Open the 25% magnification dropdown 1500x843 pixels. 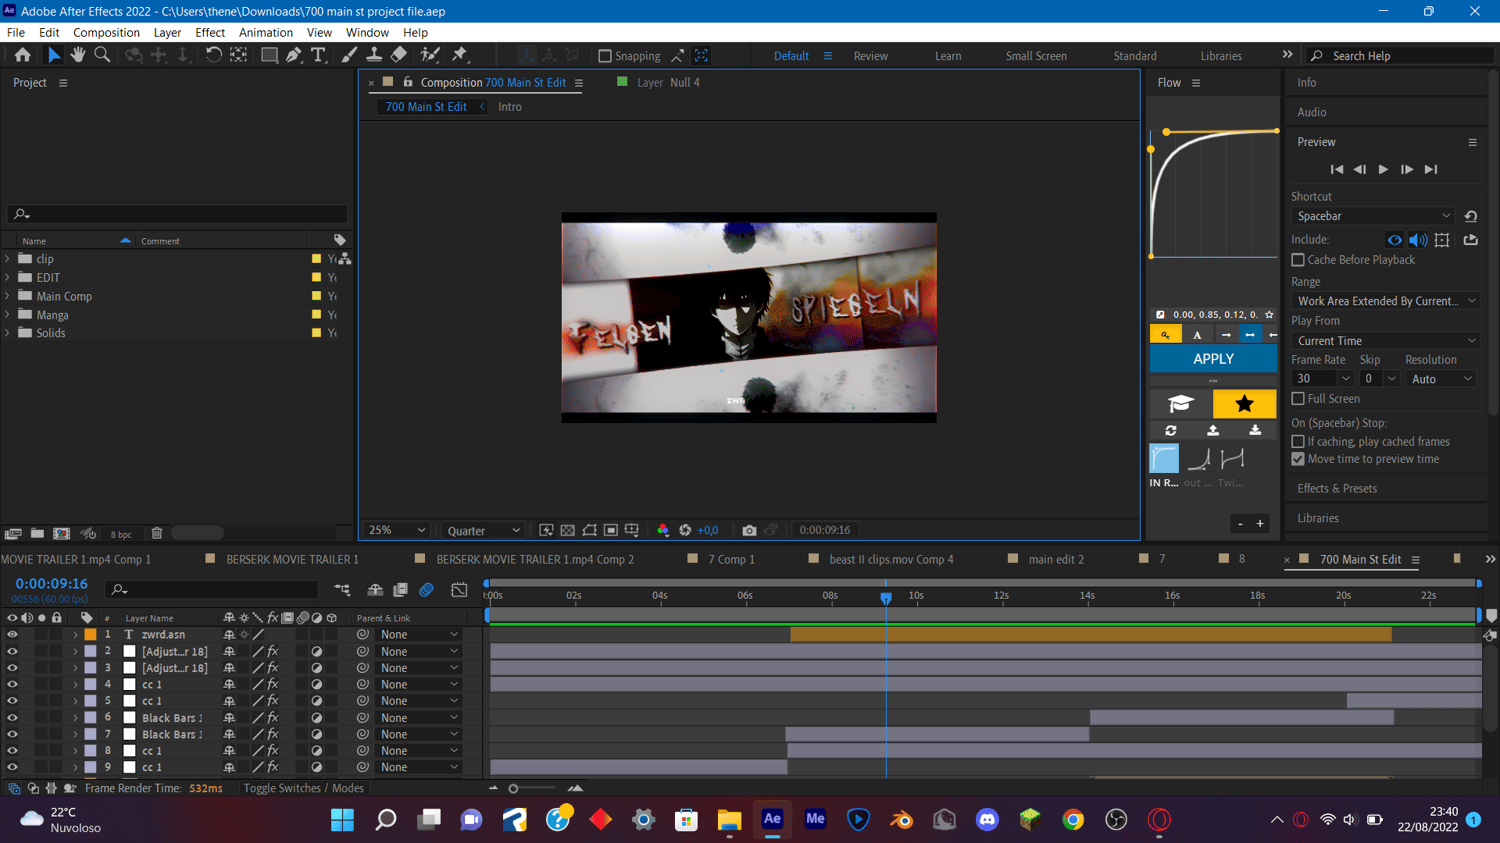pos(397,531)
